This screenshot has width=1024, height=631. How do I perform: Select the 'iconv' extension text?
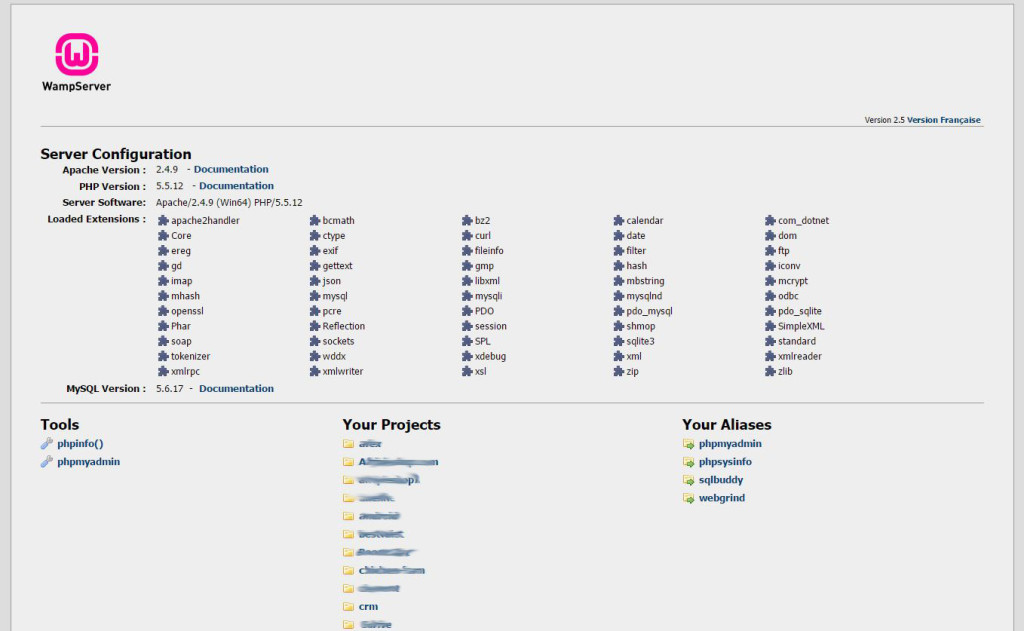click(789, 266)
